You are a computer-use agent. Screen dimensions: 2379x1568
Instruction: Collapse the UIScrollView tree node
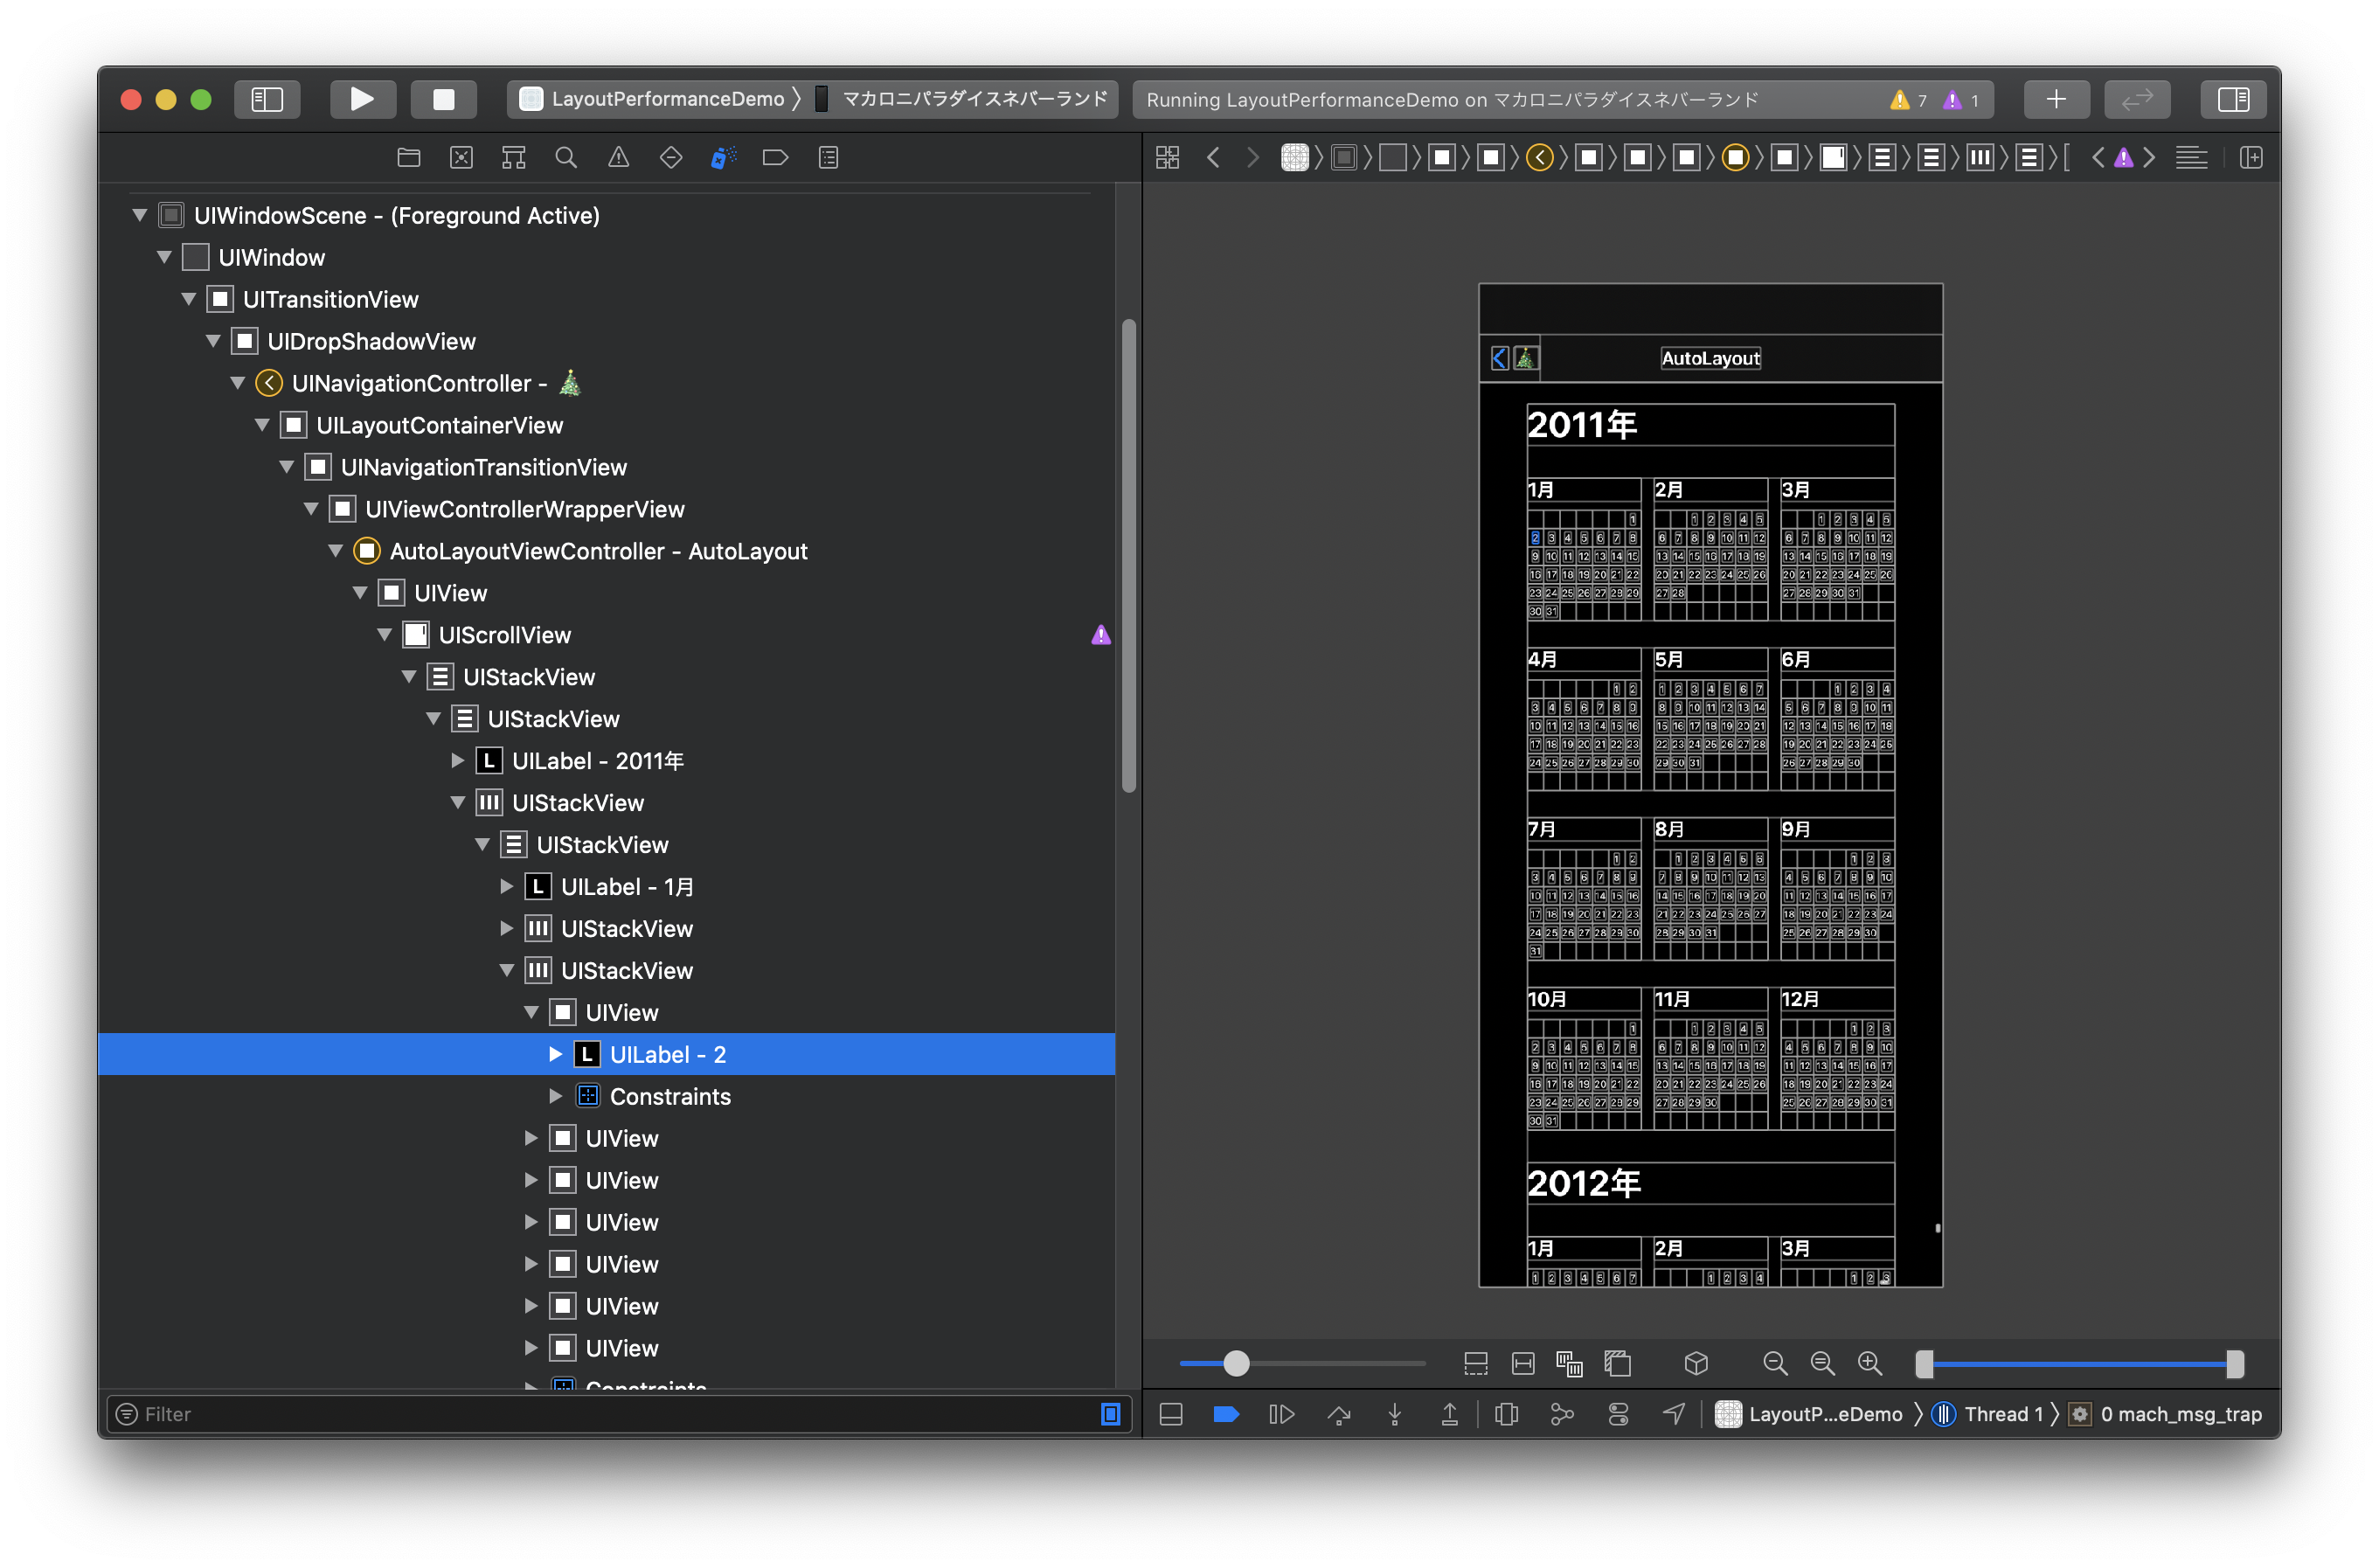(x=385, y=635)
